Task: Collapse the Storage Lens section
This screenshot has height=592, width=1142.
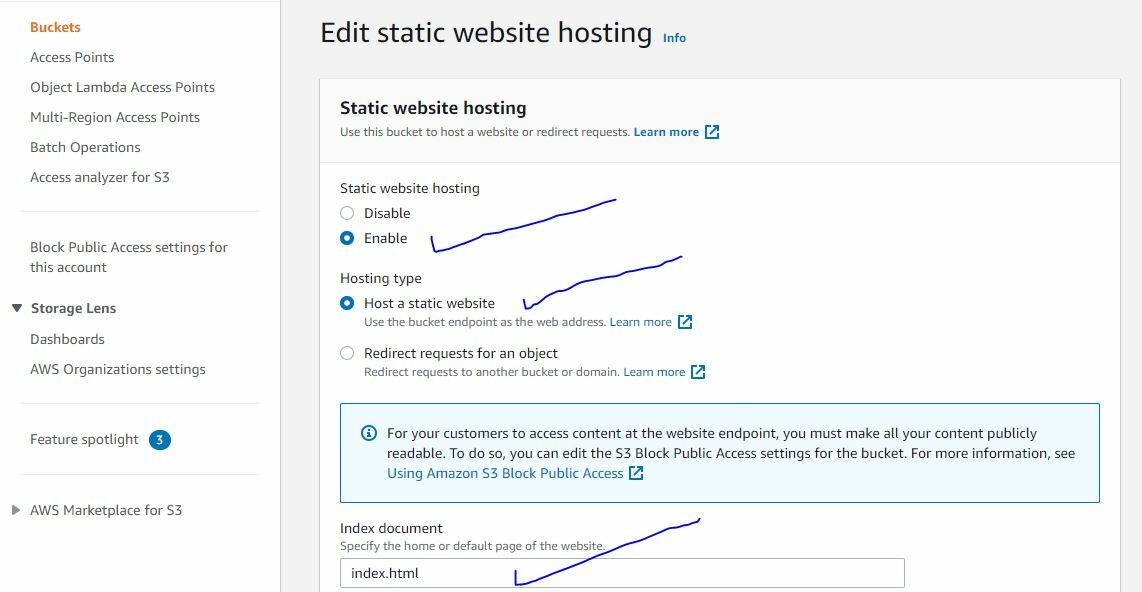Action: (x=16, y=308)
